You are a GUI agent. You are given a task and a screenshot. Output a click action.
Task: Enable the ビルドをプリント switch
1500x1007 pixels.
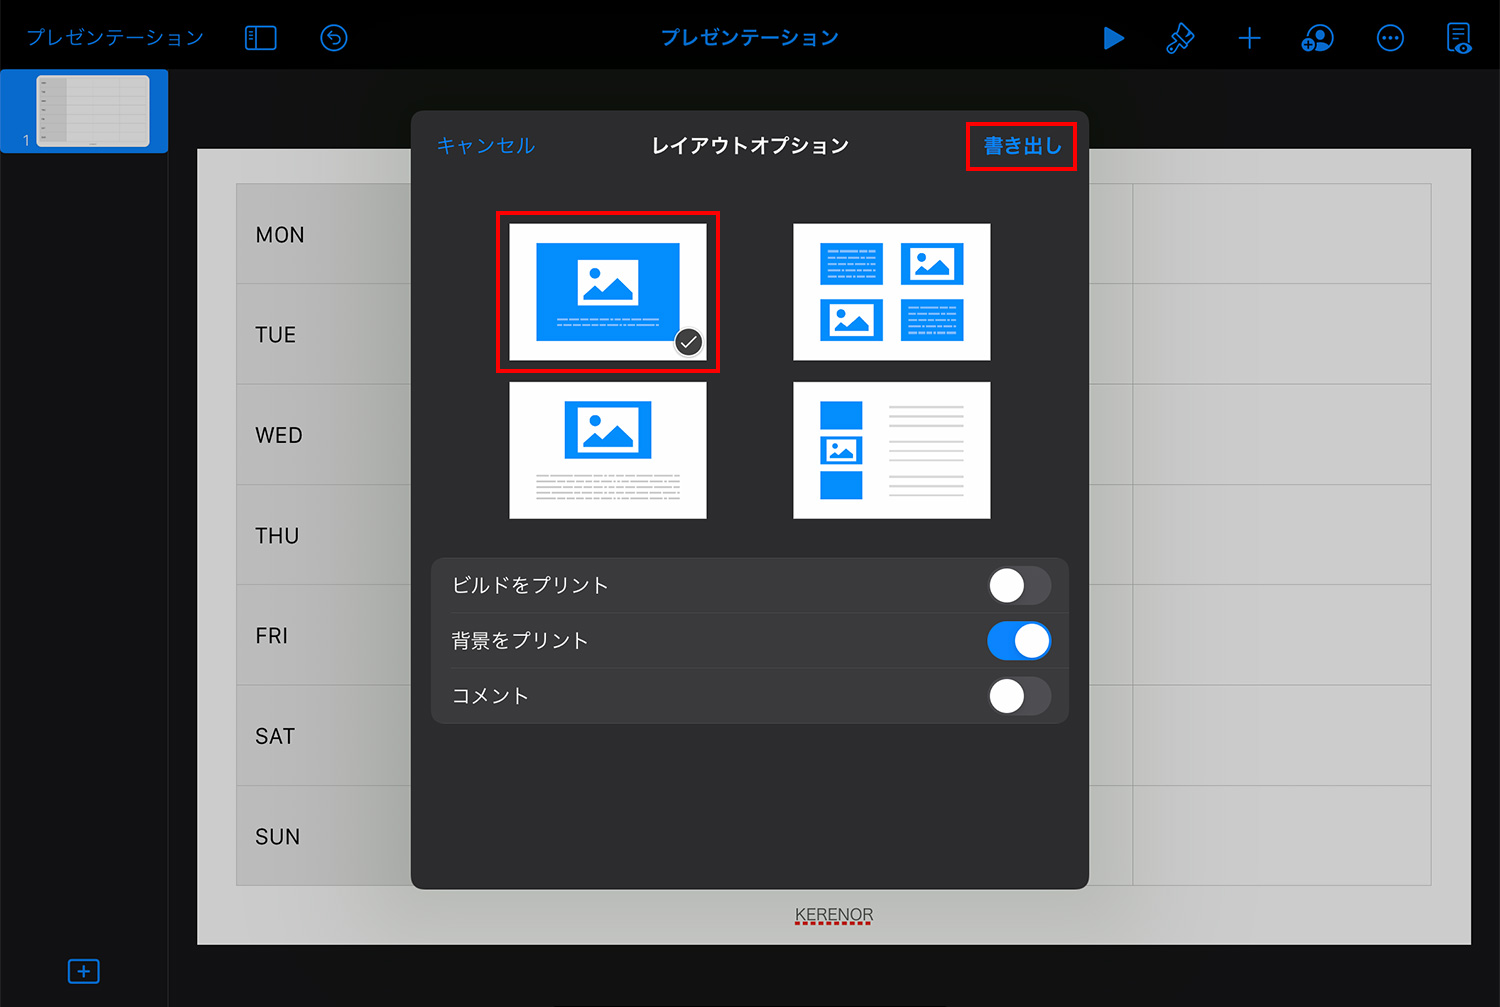coord(1019,586)
